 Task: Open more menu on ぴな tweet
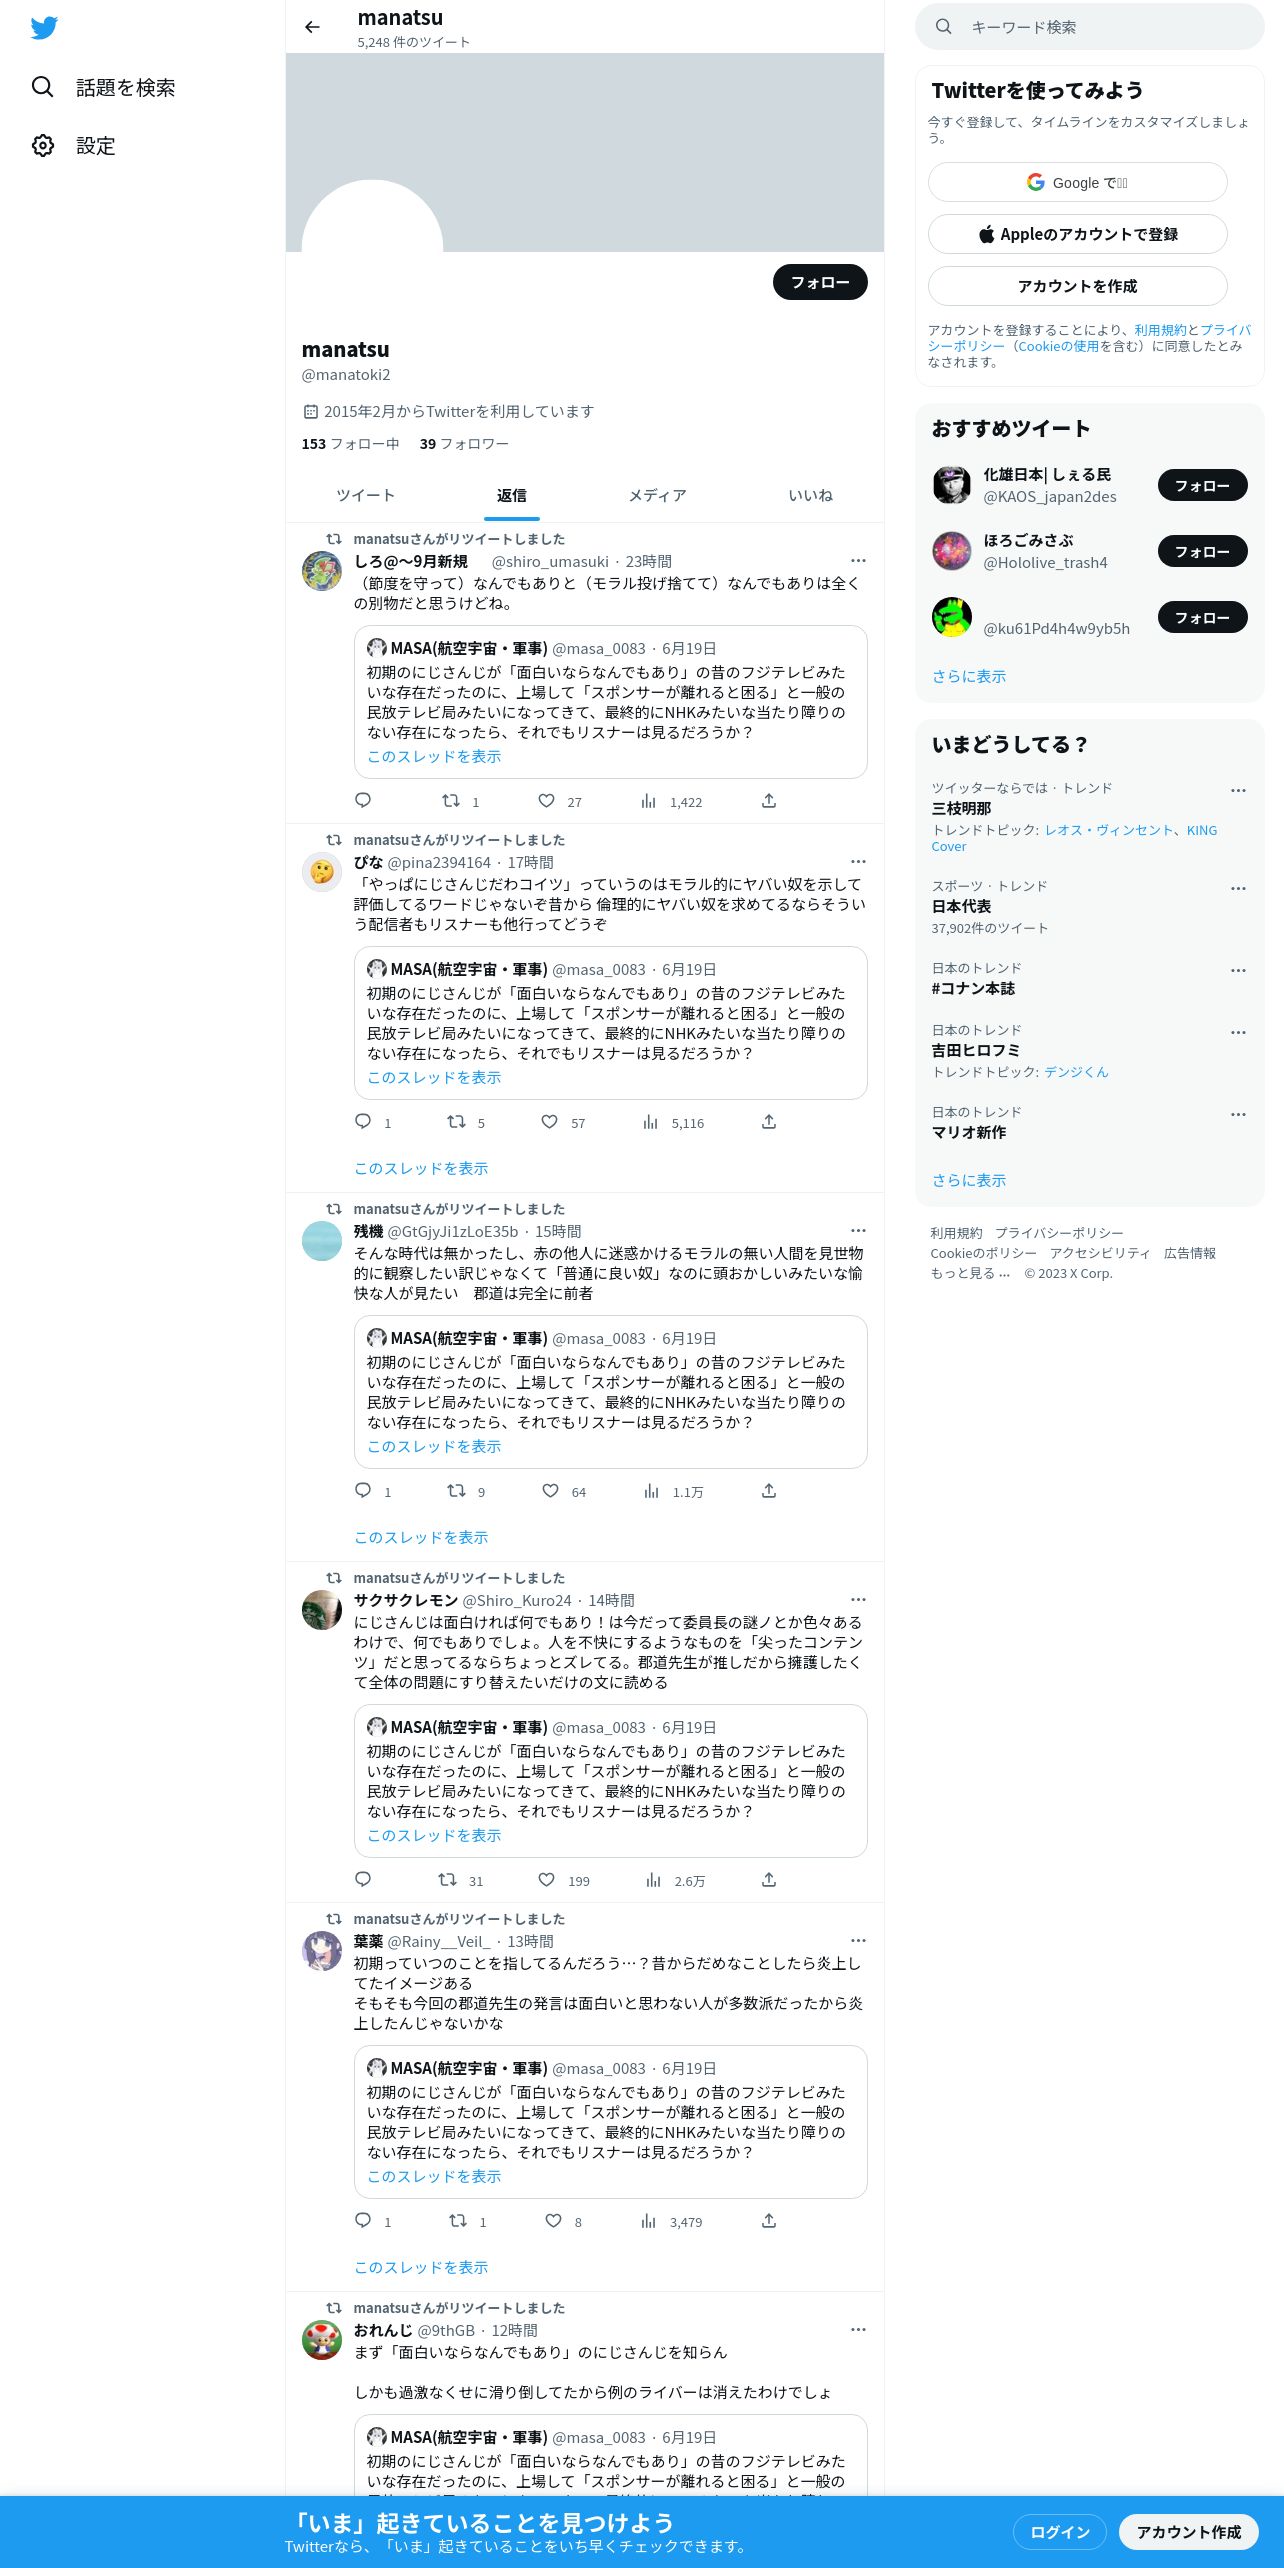(x=858, y=862)
